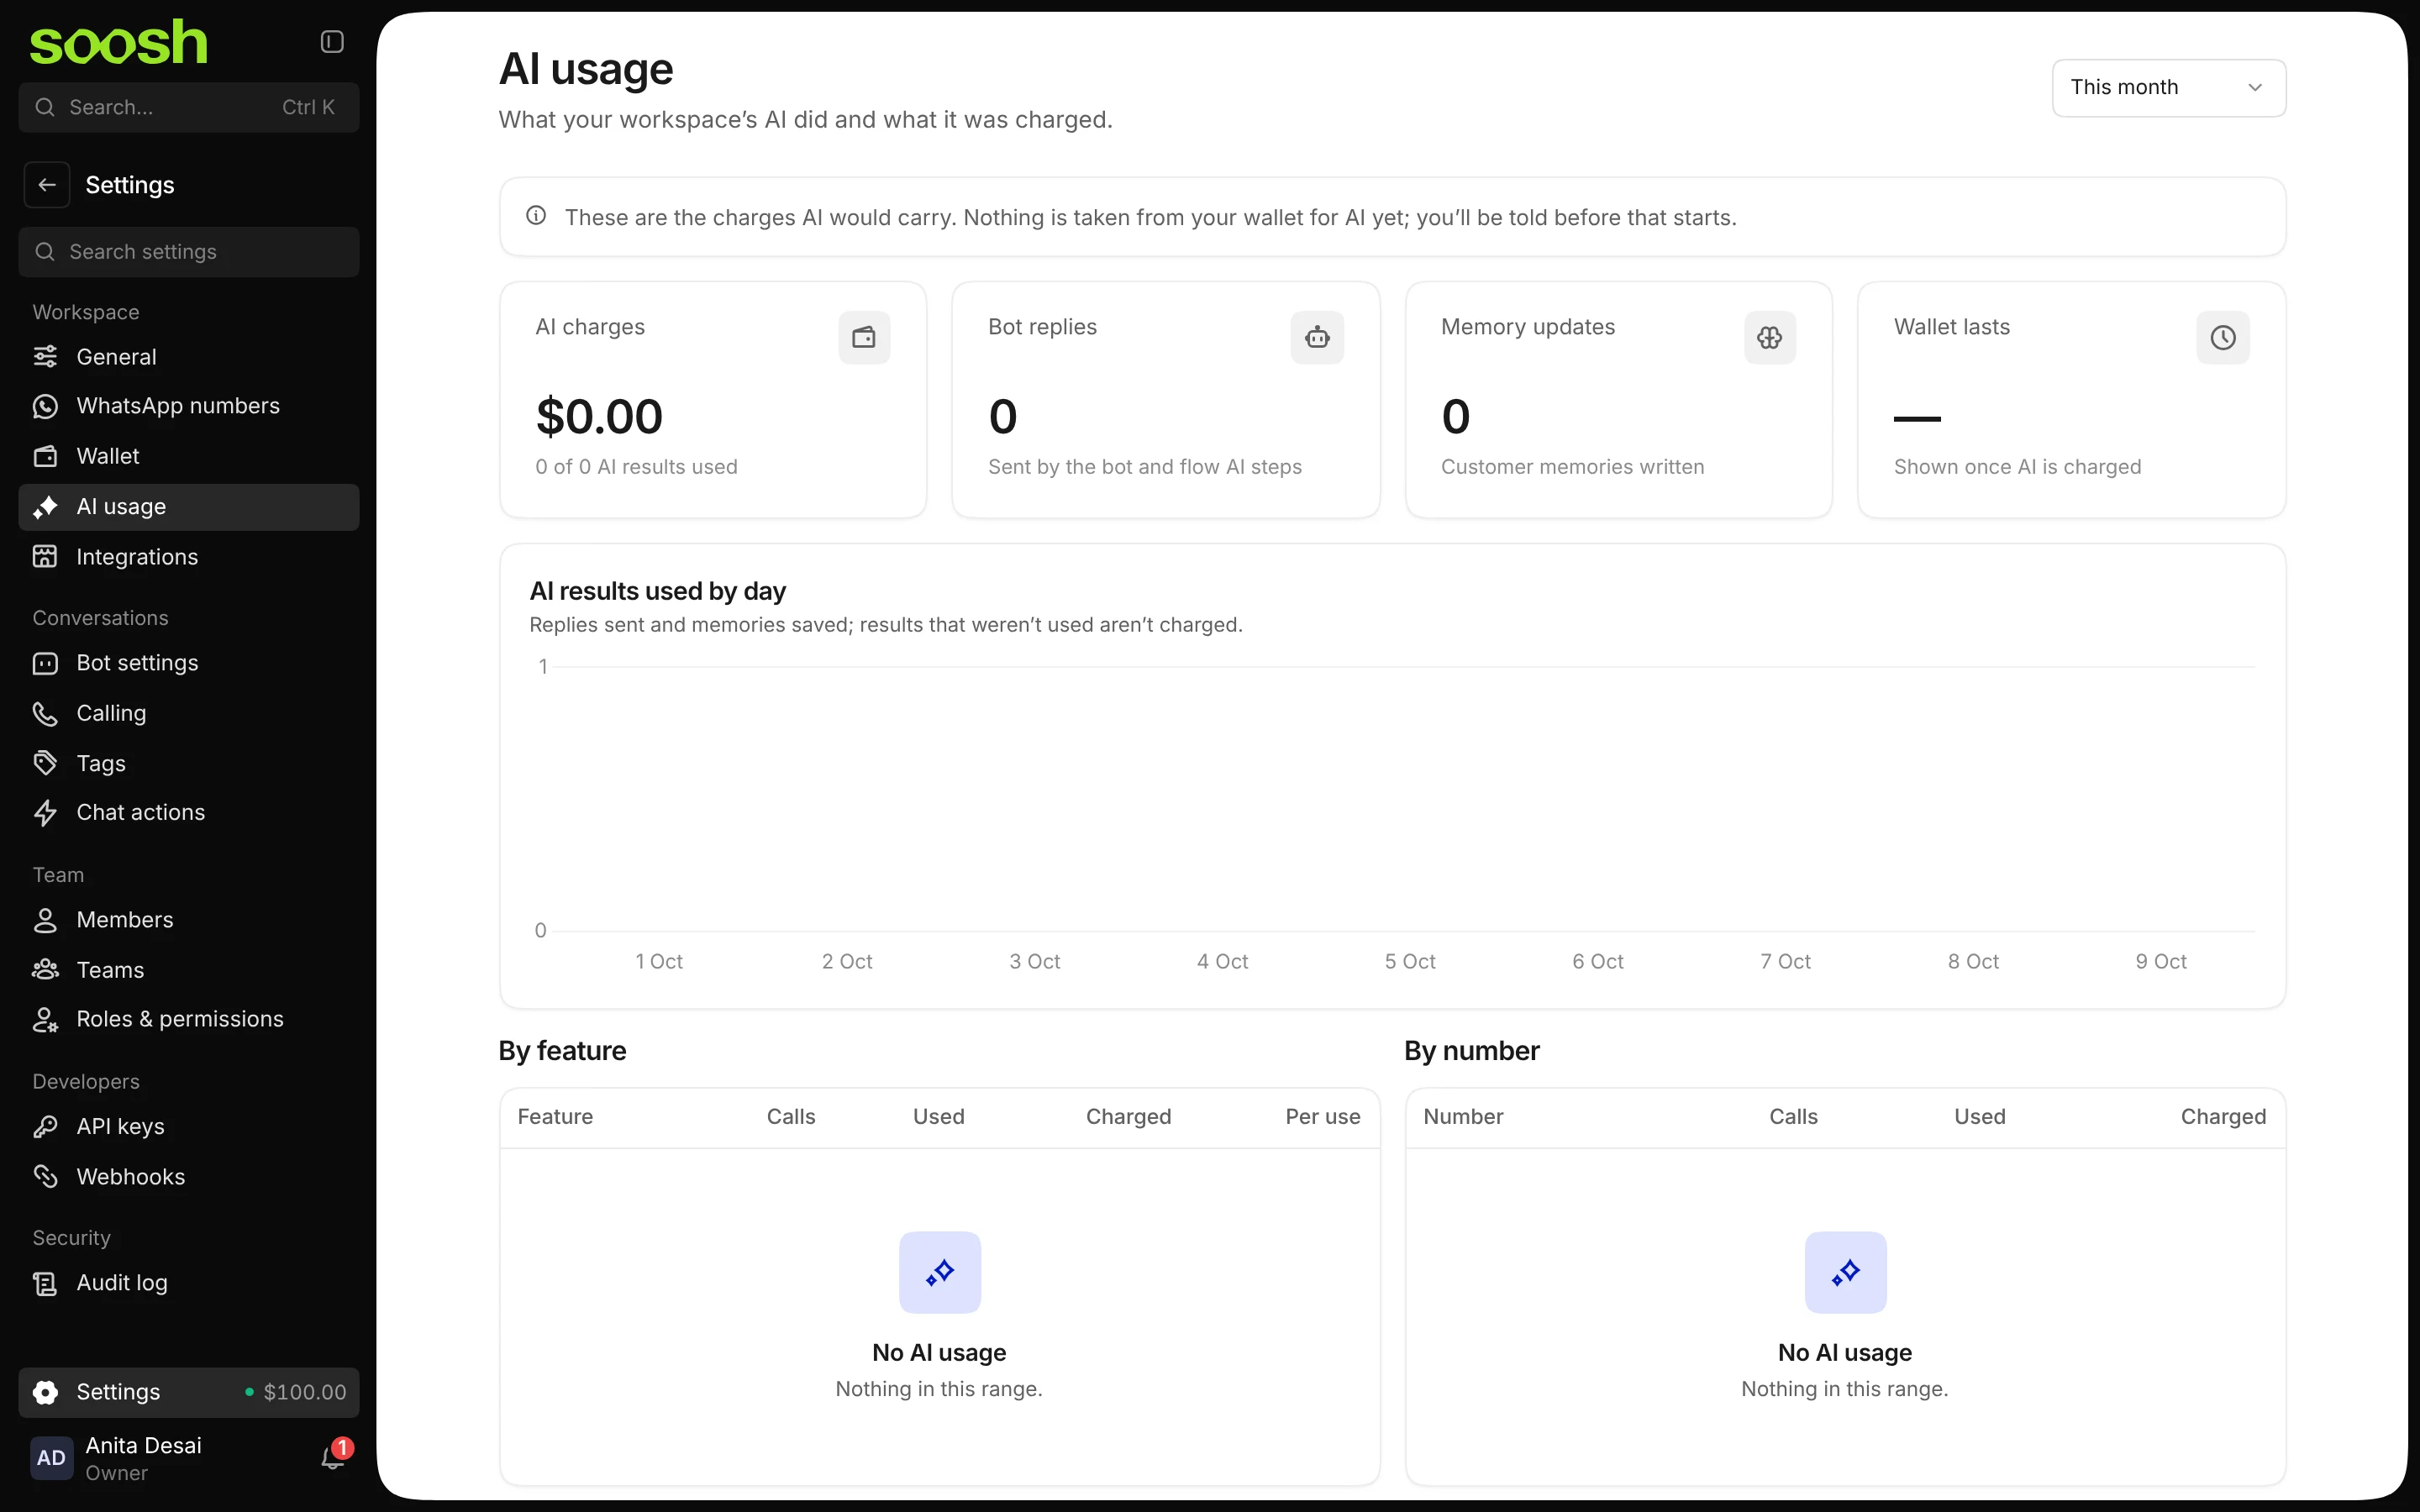Open Chat actions settings
The image size is (2420, 1512).
pyautogui.click(x=189, y=812)
